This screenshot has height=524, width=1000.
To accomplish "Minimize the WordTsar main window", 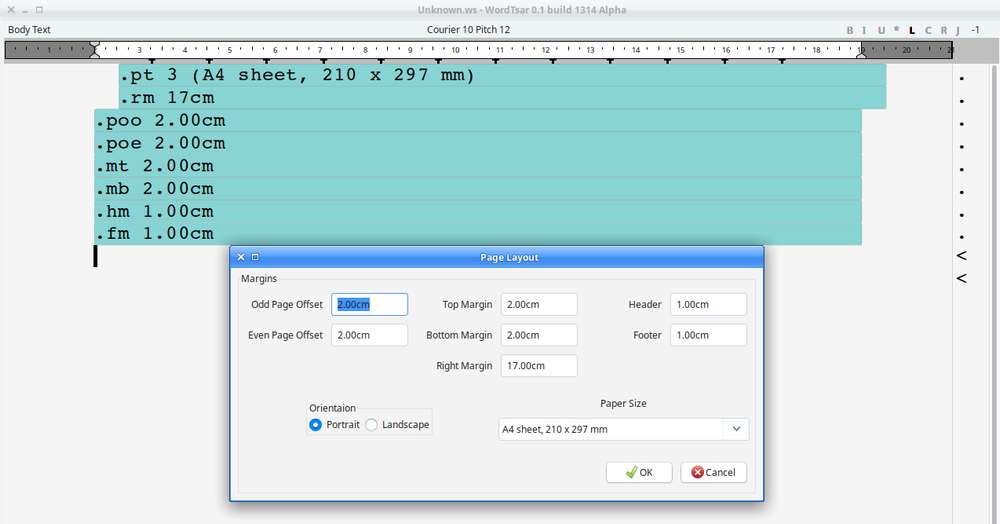I will [x=26, y=10].
